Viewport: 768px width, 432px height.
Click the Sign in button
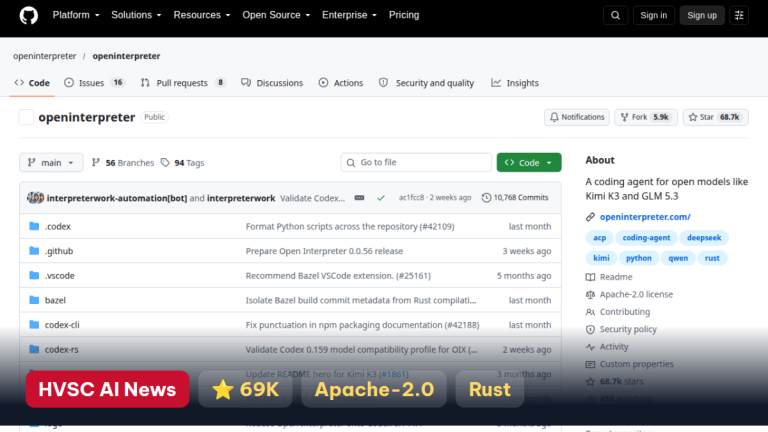pyautogui.click(x=653, y=15)
